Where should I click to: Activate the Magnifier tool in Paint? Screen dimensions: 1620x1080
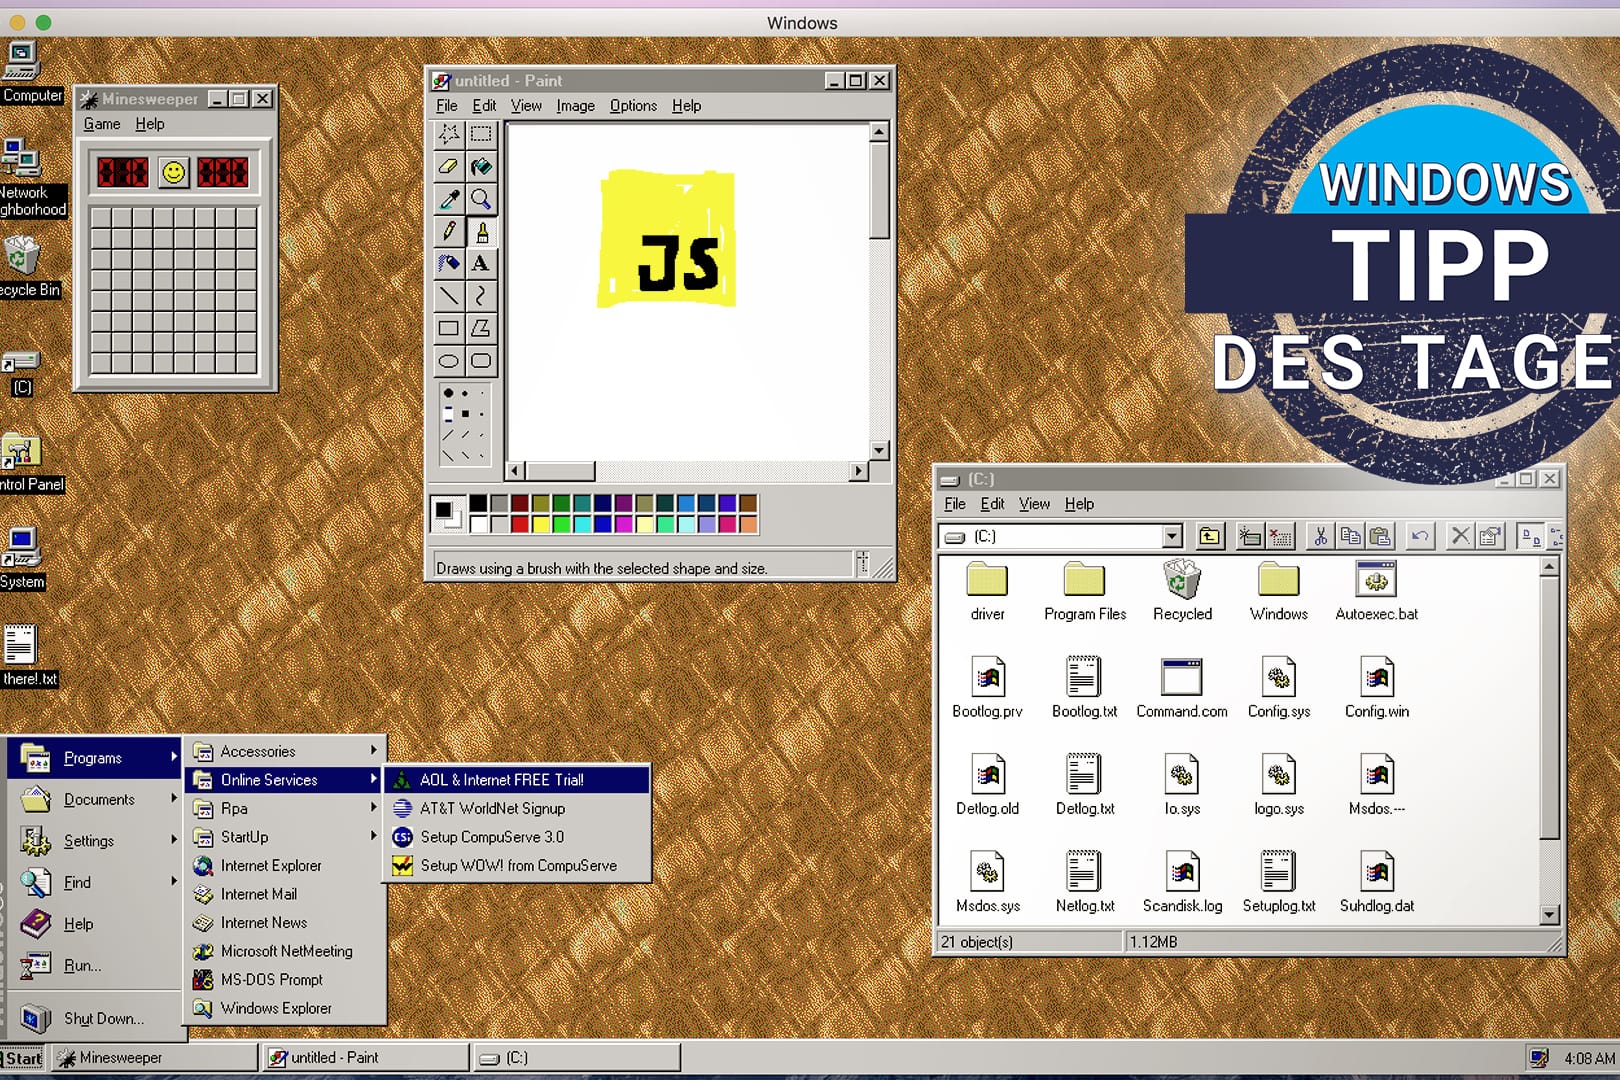481,199
